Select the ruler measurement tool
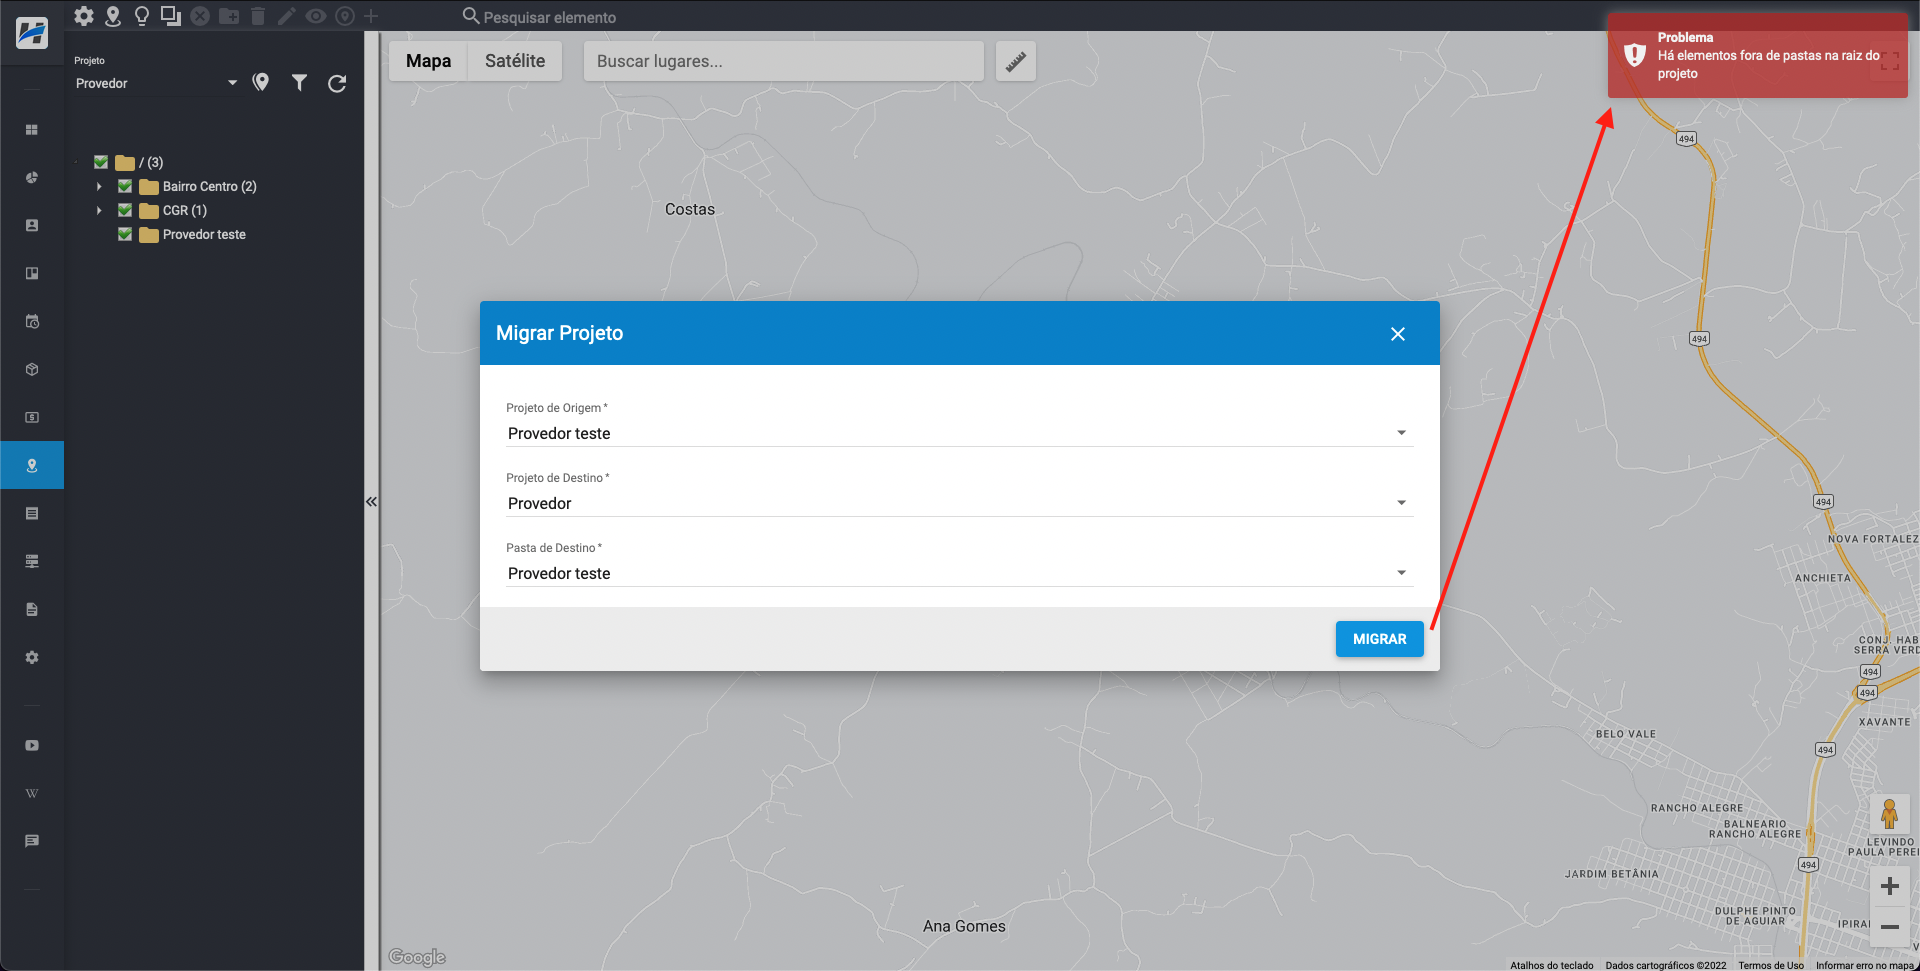 click(x=1015, y=61)
